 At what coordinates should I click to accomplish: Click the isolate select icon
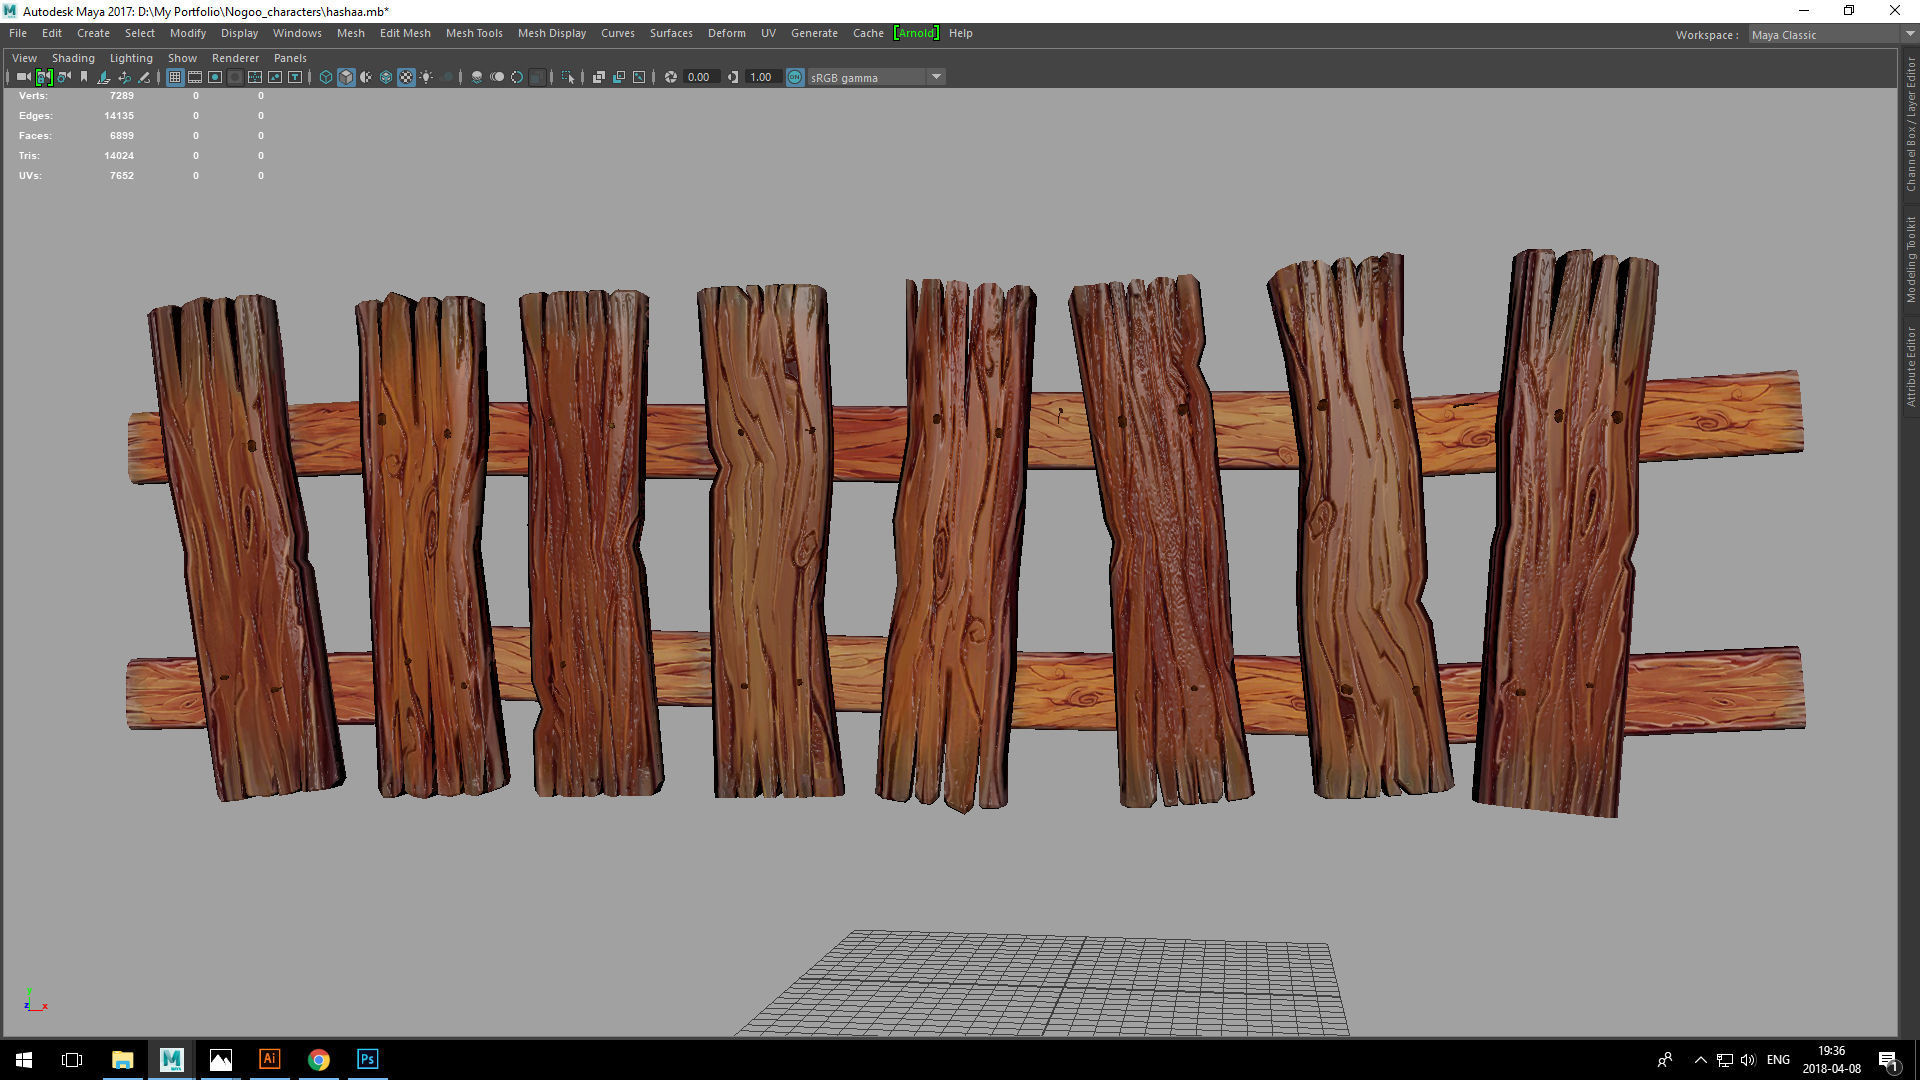(568, 77)
